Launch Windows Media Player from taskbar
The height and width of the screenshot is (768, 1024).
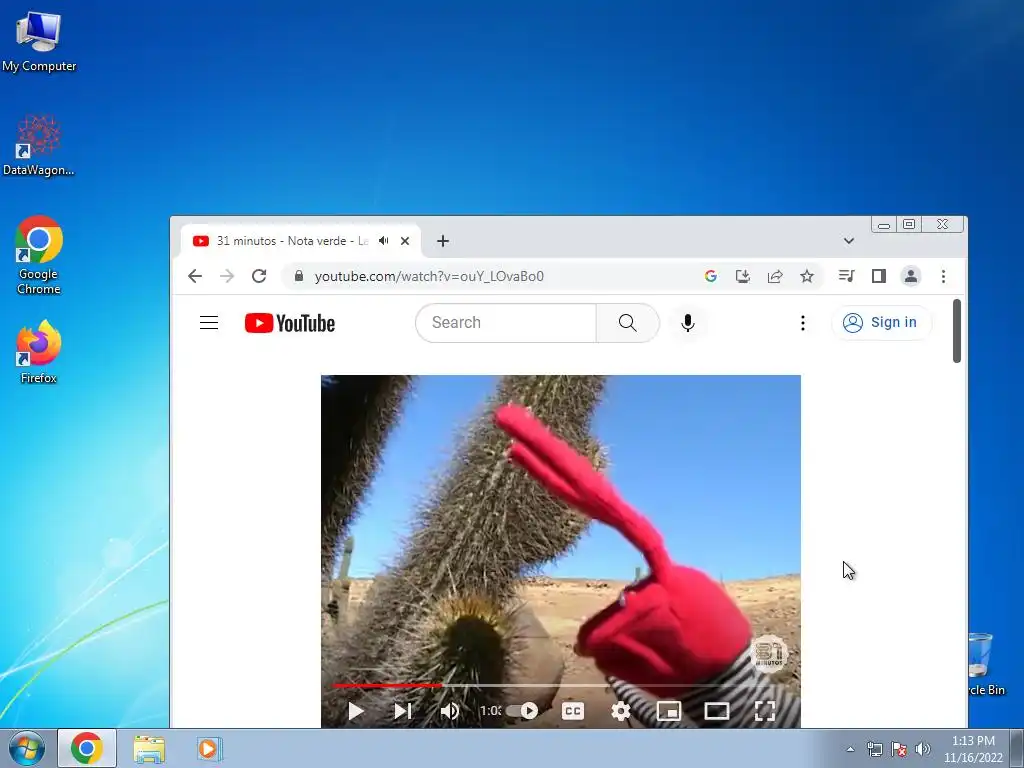point(209,748)
